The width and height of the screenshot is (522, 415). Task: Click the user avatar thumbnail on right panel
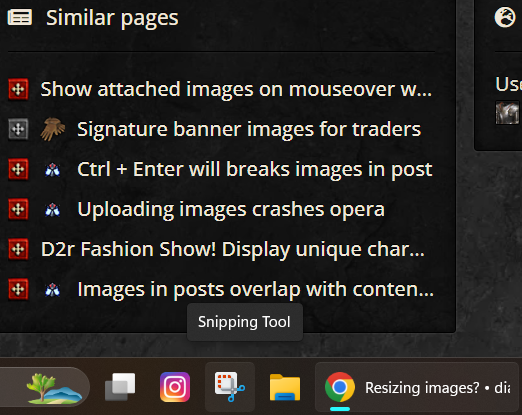[507, 113]
